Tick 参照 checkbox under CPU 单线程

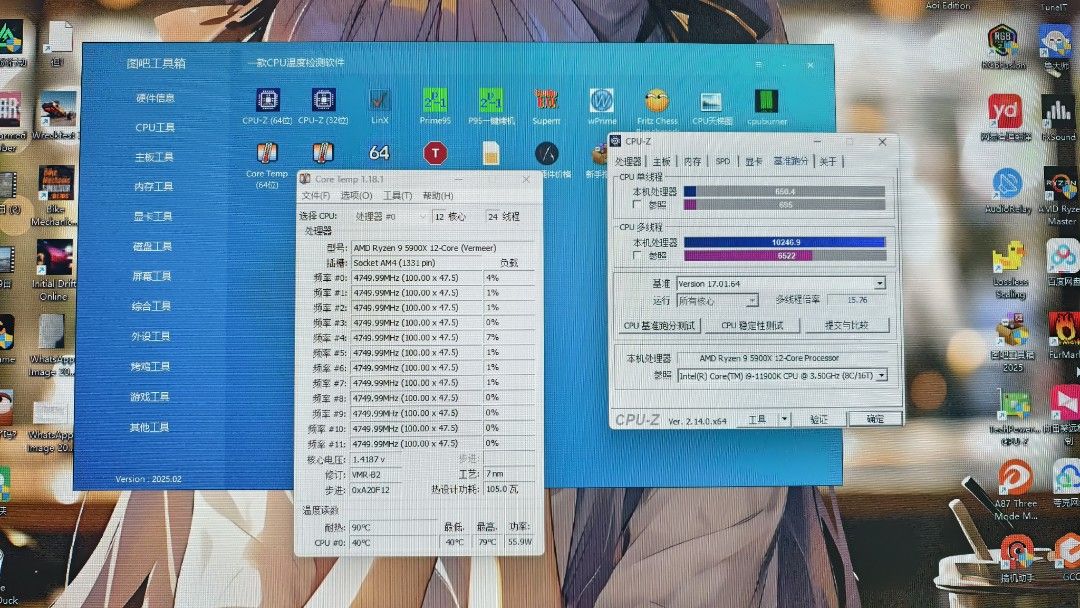click(637, 205)
